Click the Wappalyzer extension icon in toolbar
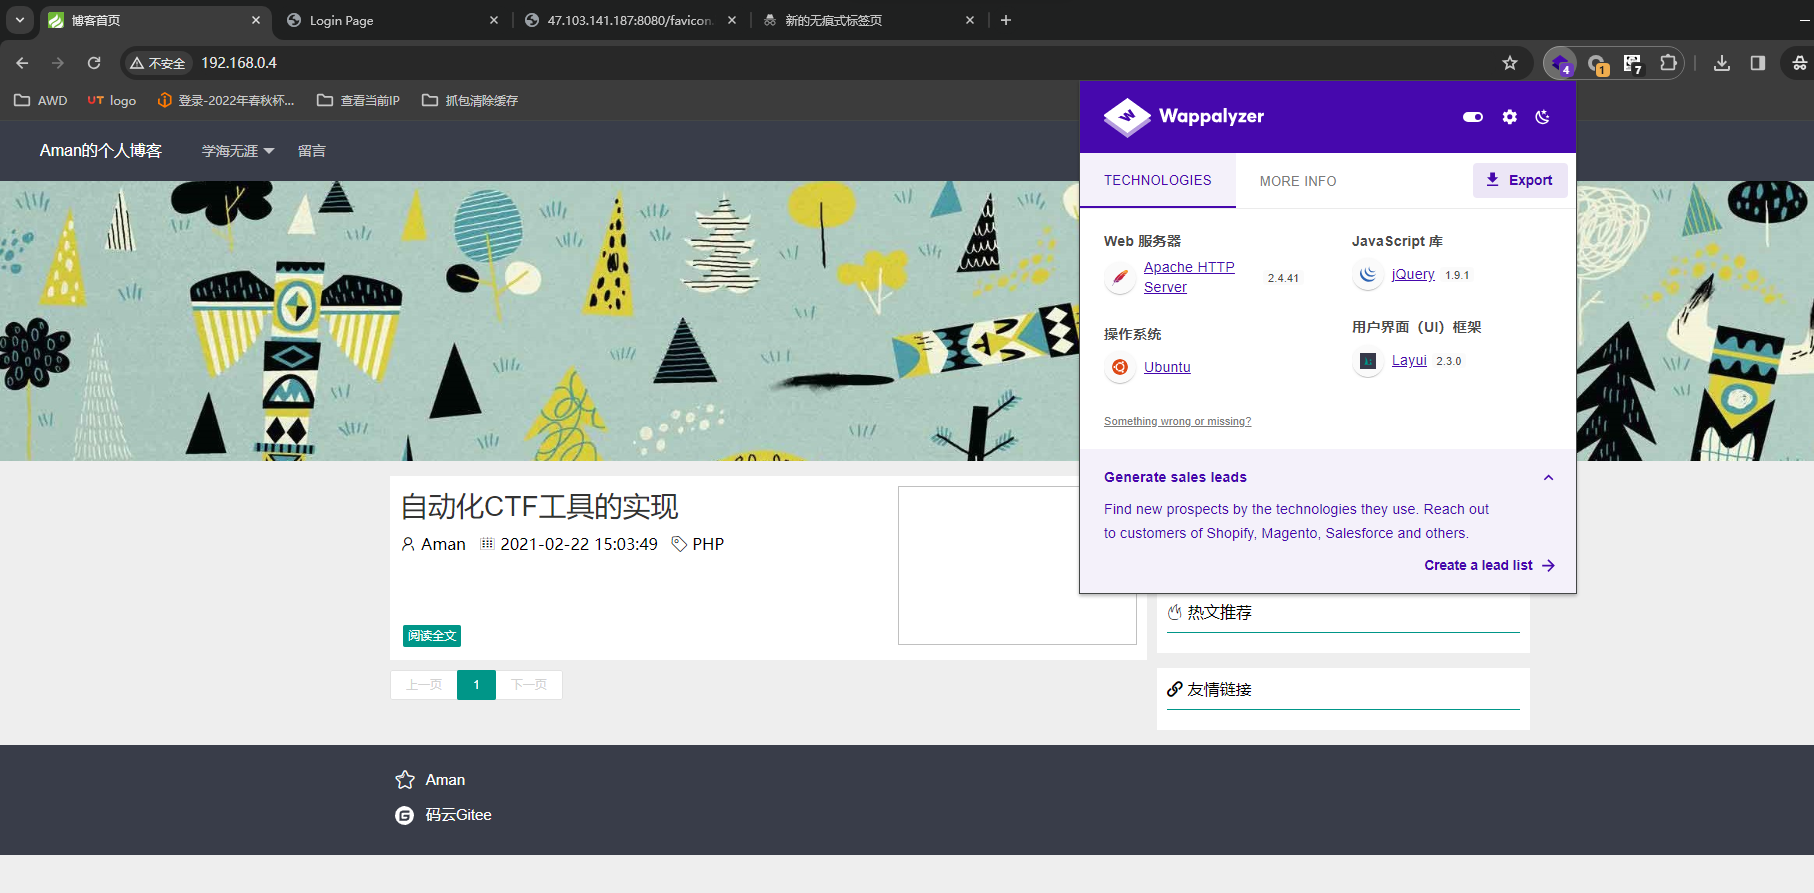Screen dimensions: 1814x893 [x=1560, y=63]
